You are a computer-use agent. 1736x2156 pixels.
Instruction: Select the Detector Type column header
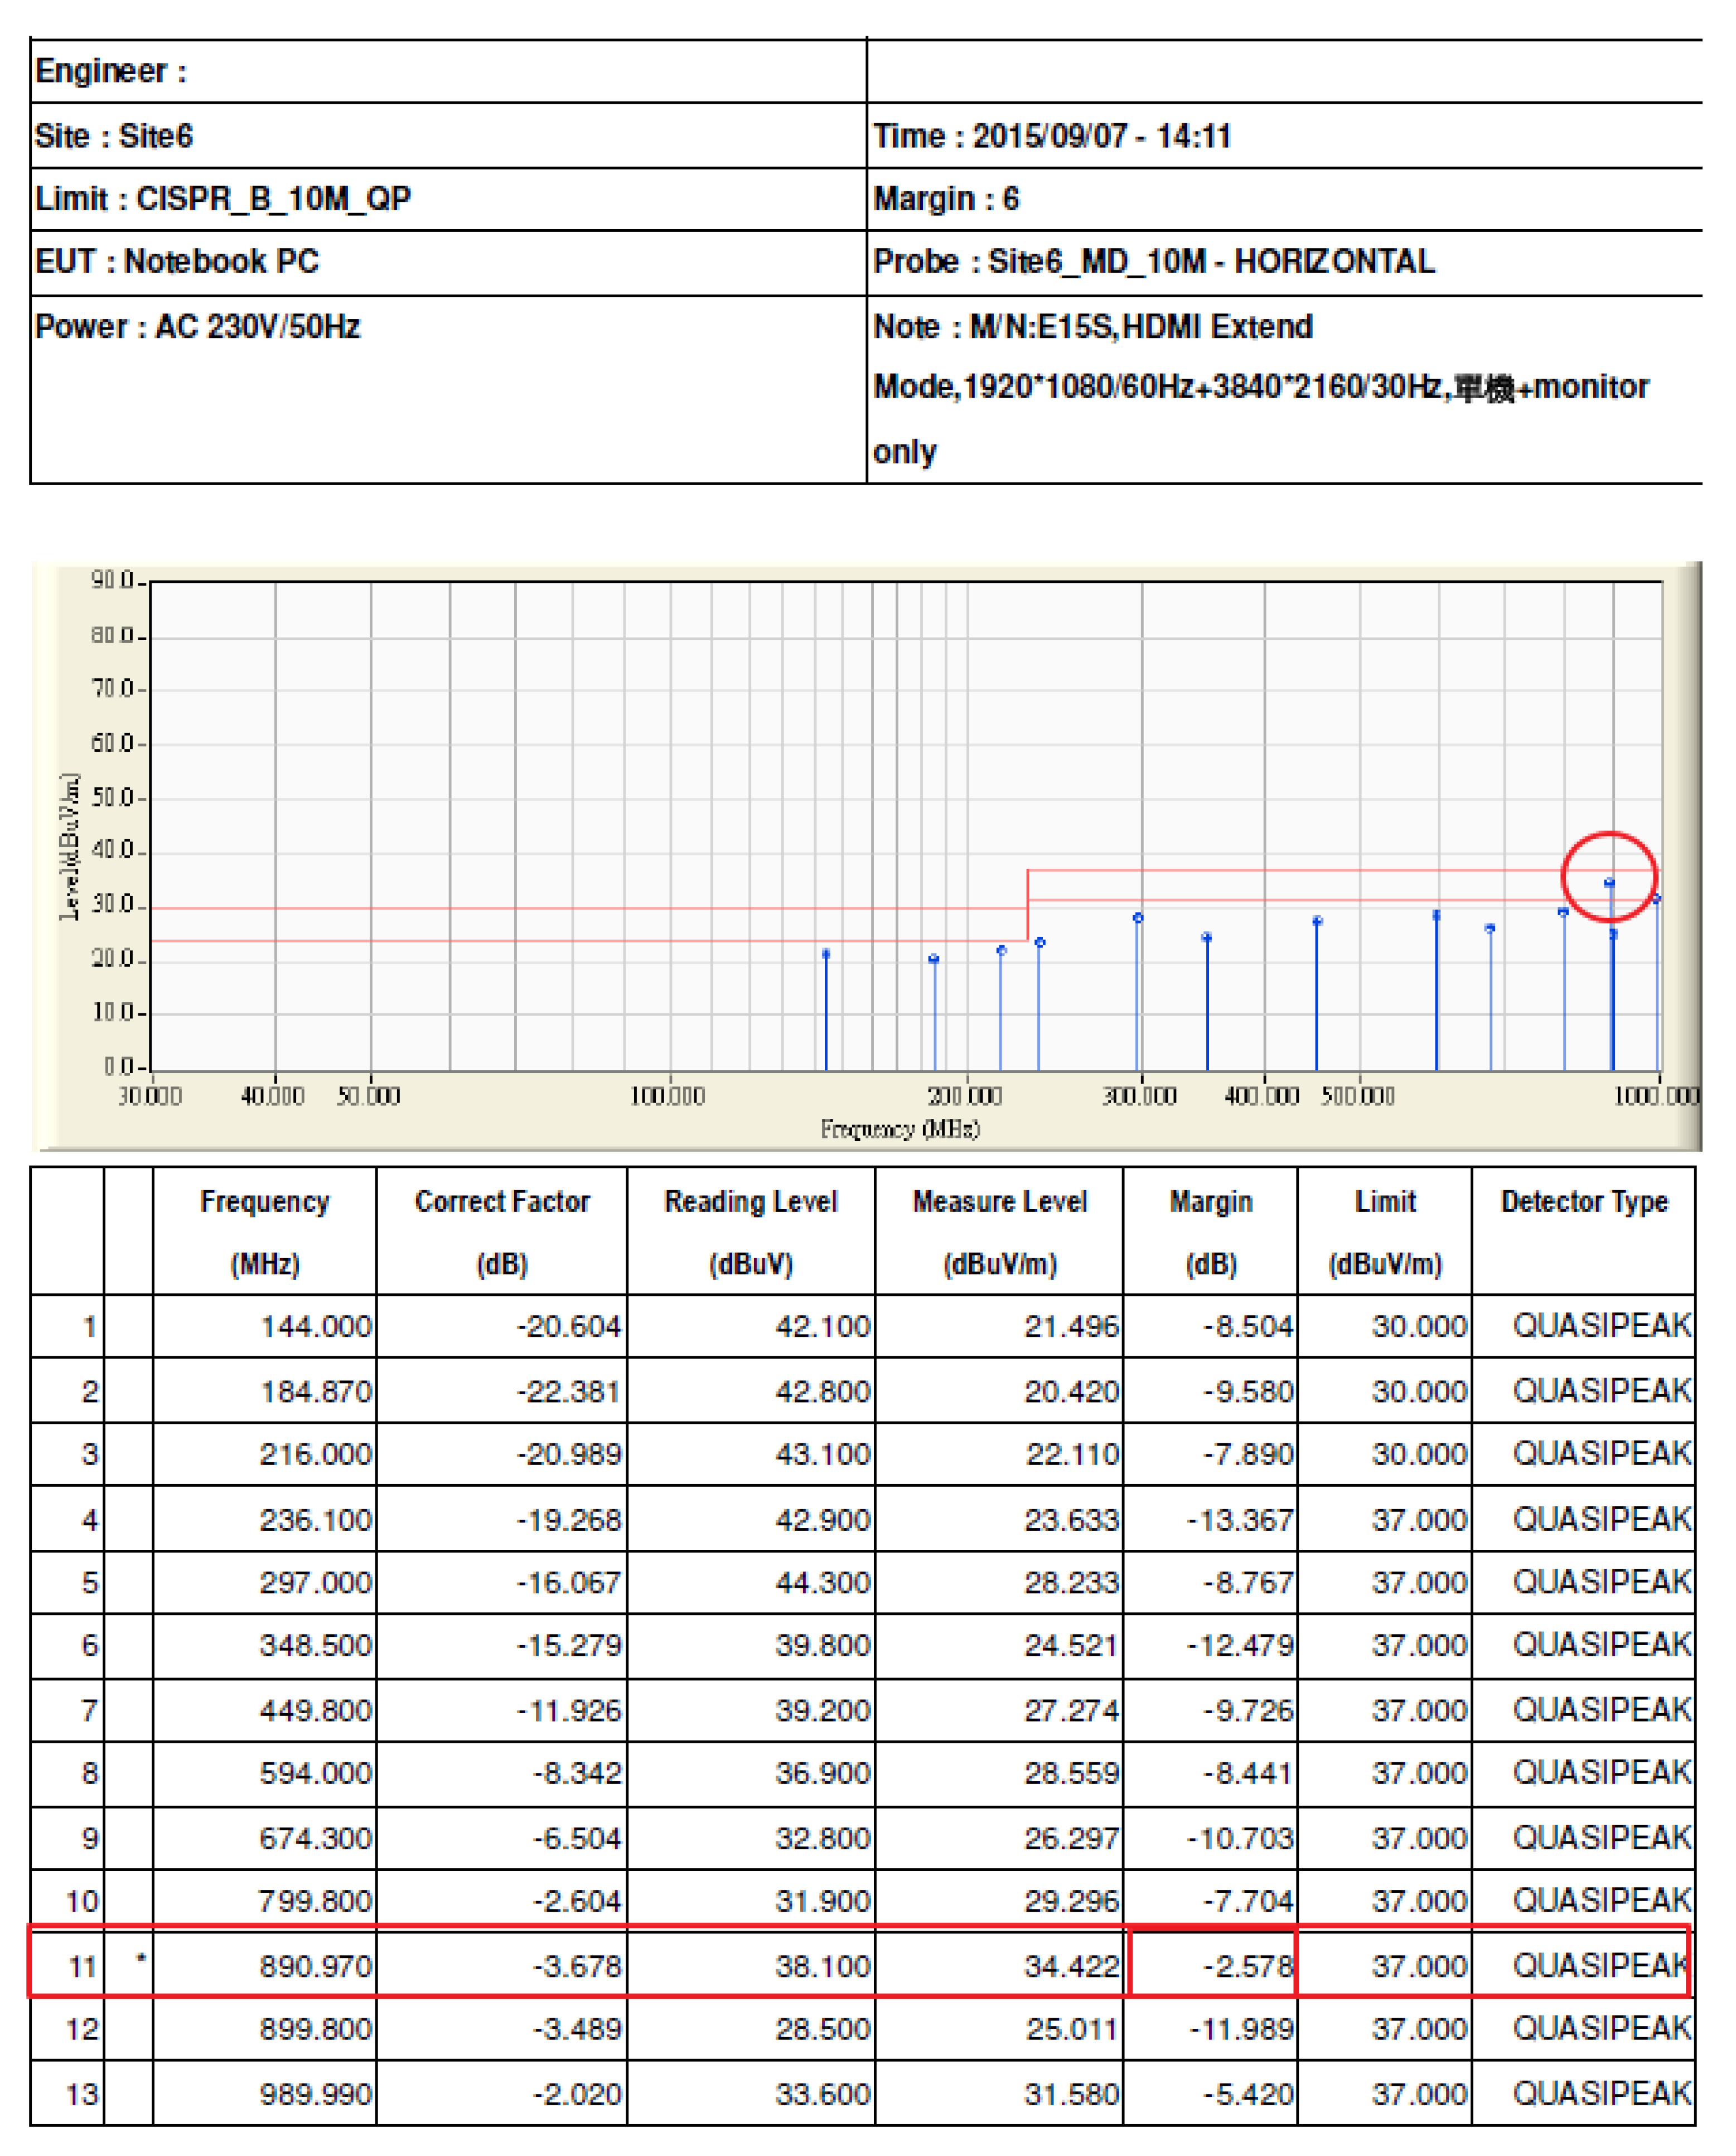pyautogui.click(x=1584, y=1203)
